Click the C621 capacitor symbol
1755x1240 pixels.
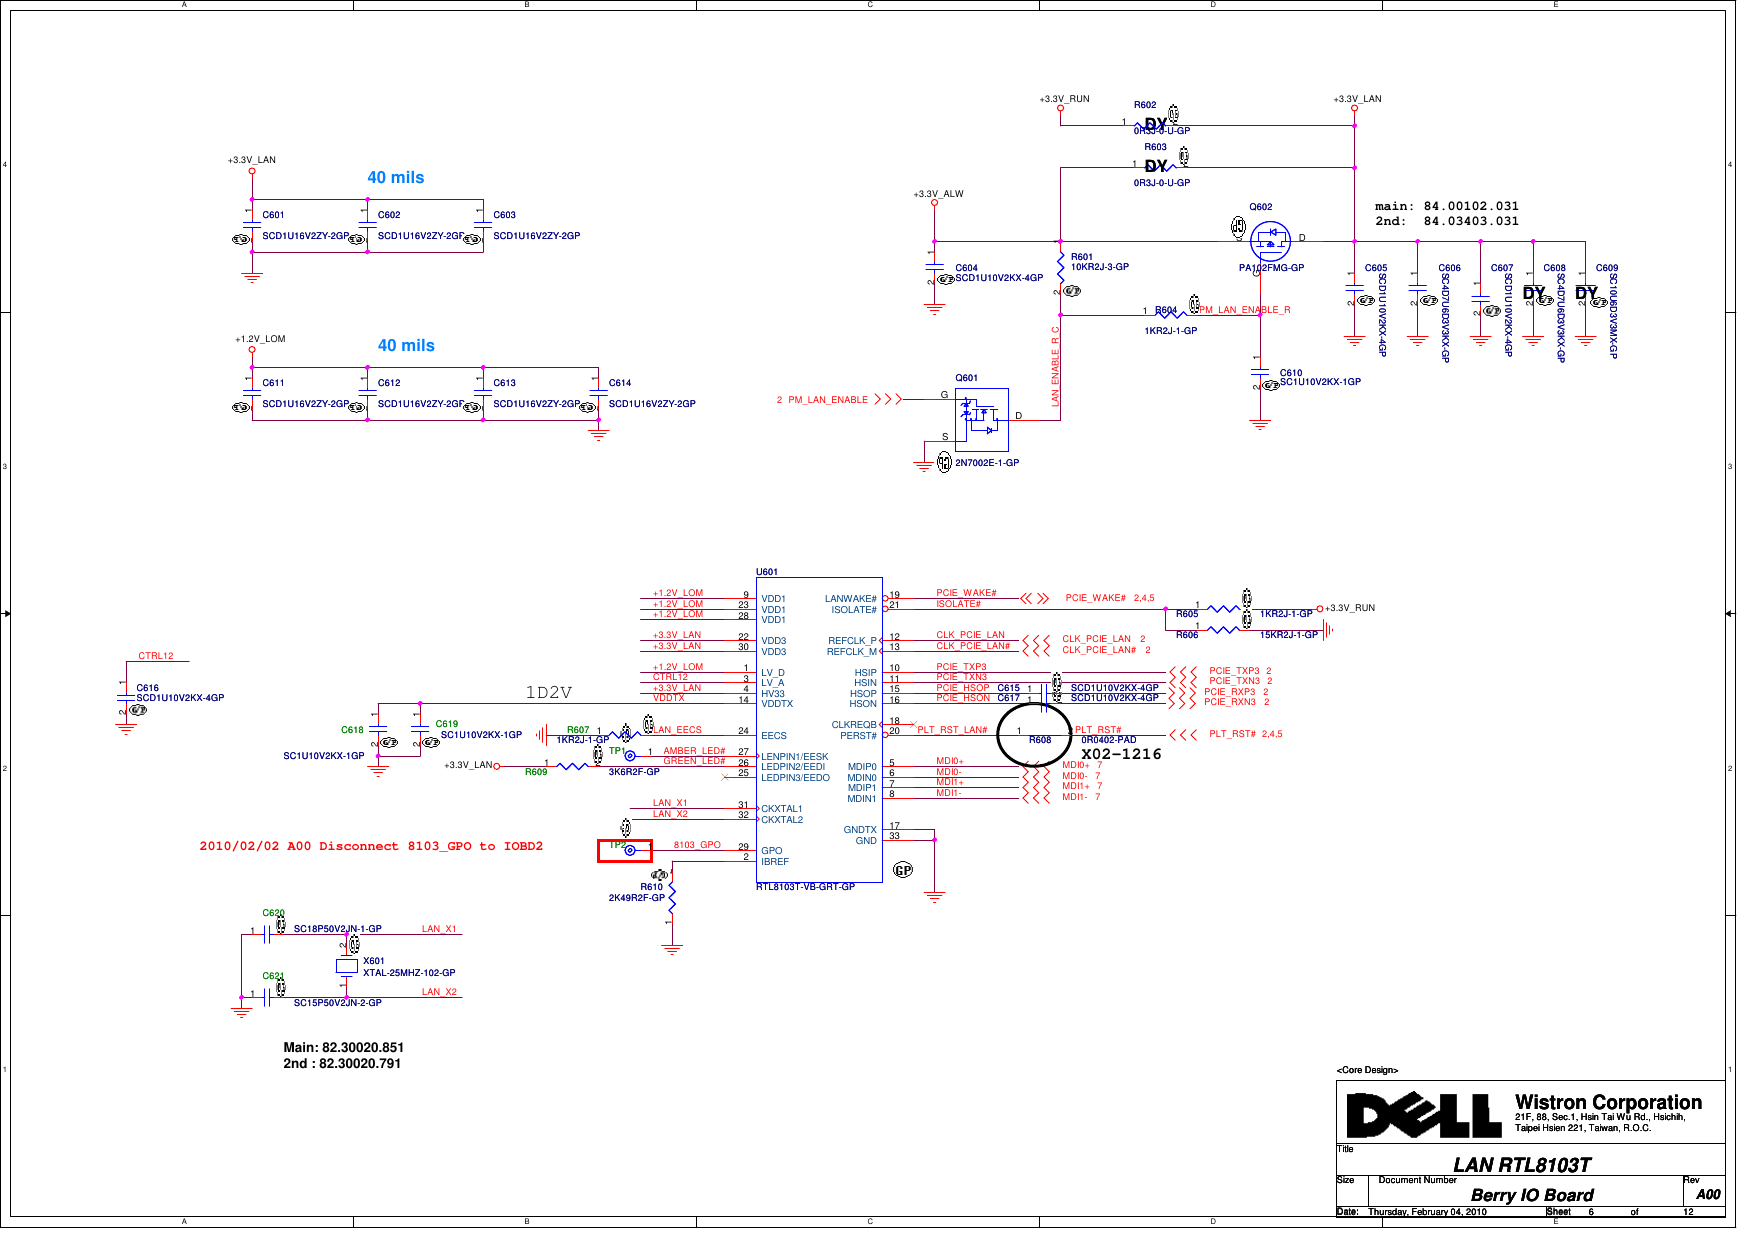point(267,996)
